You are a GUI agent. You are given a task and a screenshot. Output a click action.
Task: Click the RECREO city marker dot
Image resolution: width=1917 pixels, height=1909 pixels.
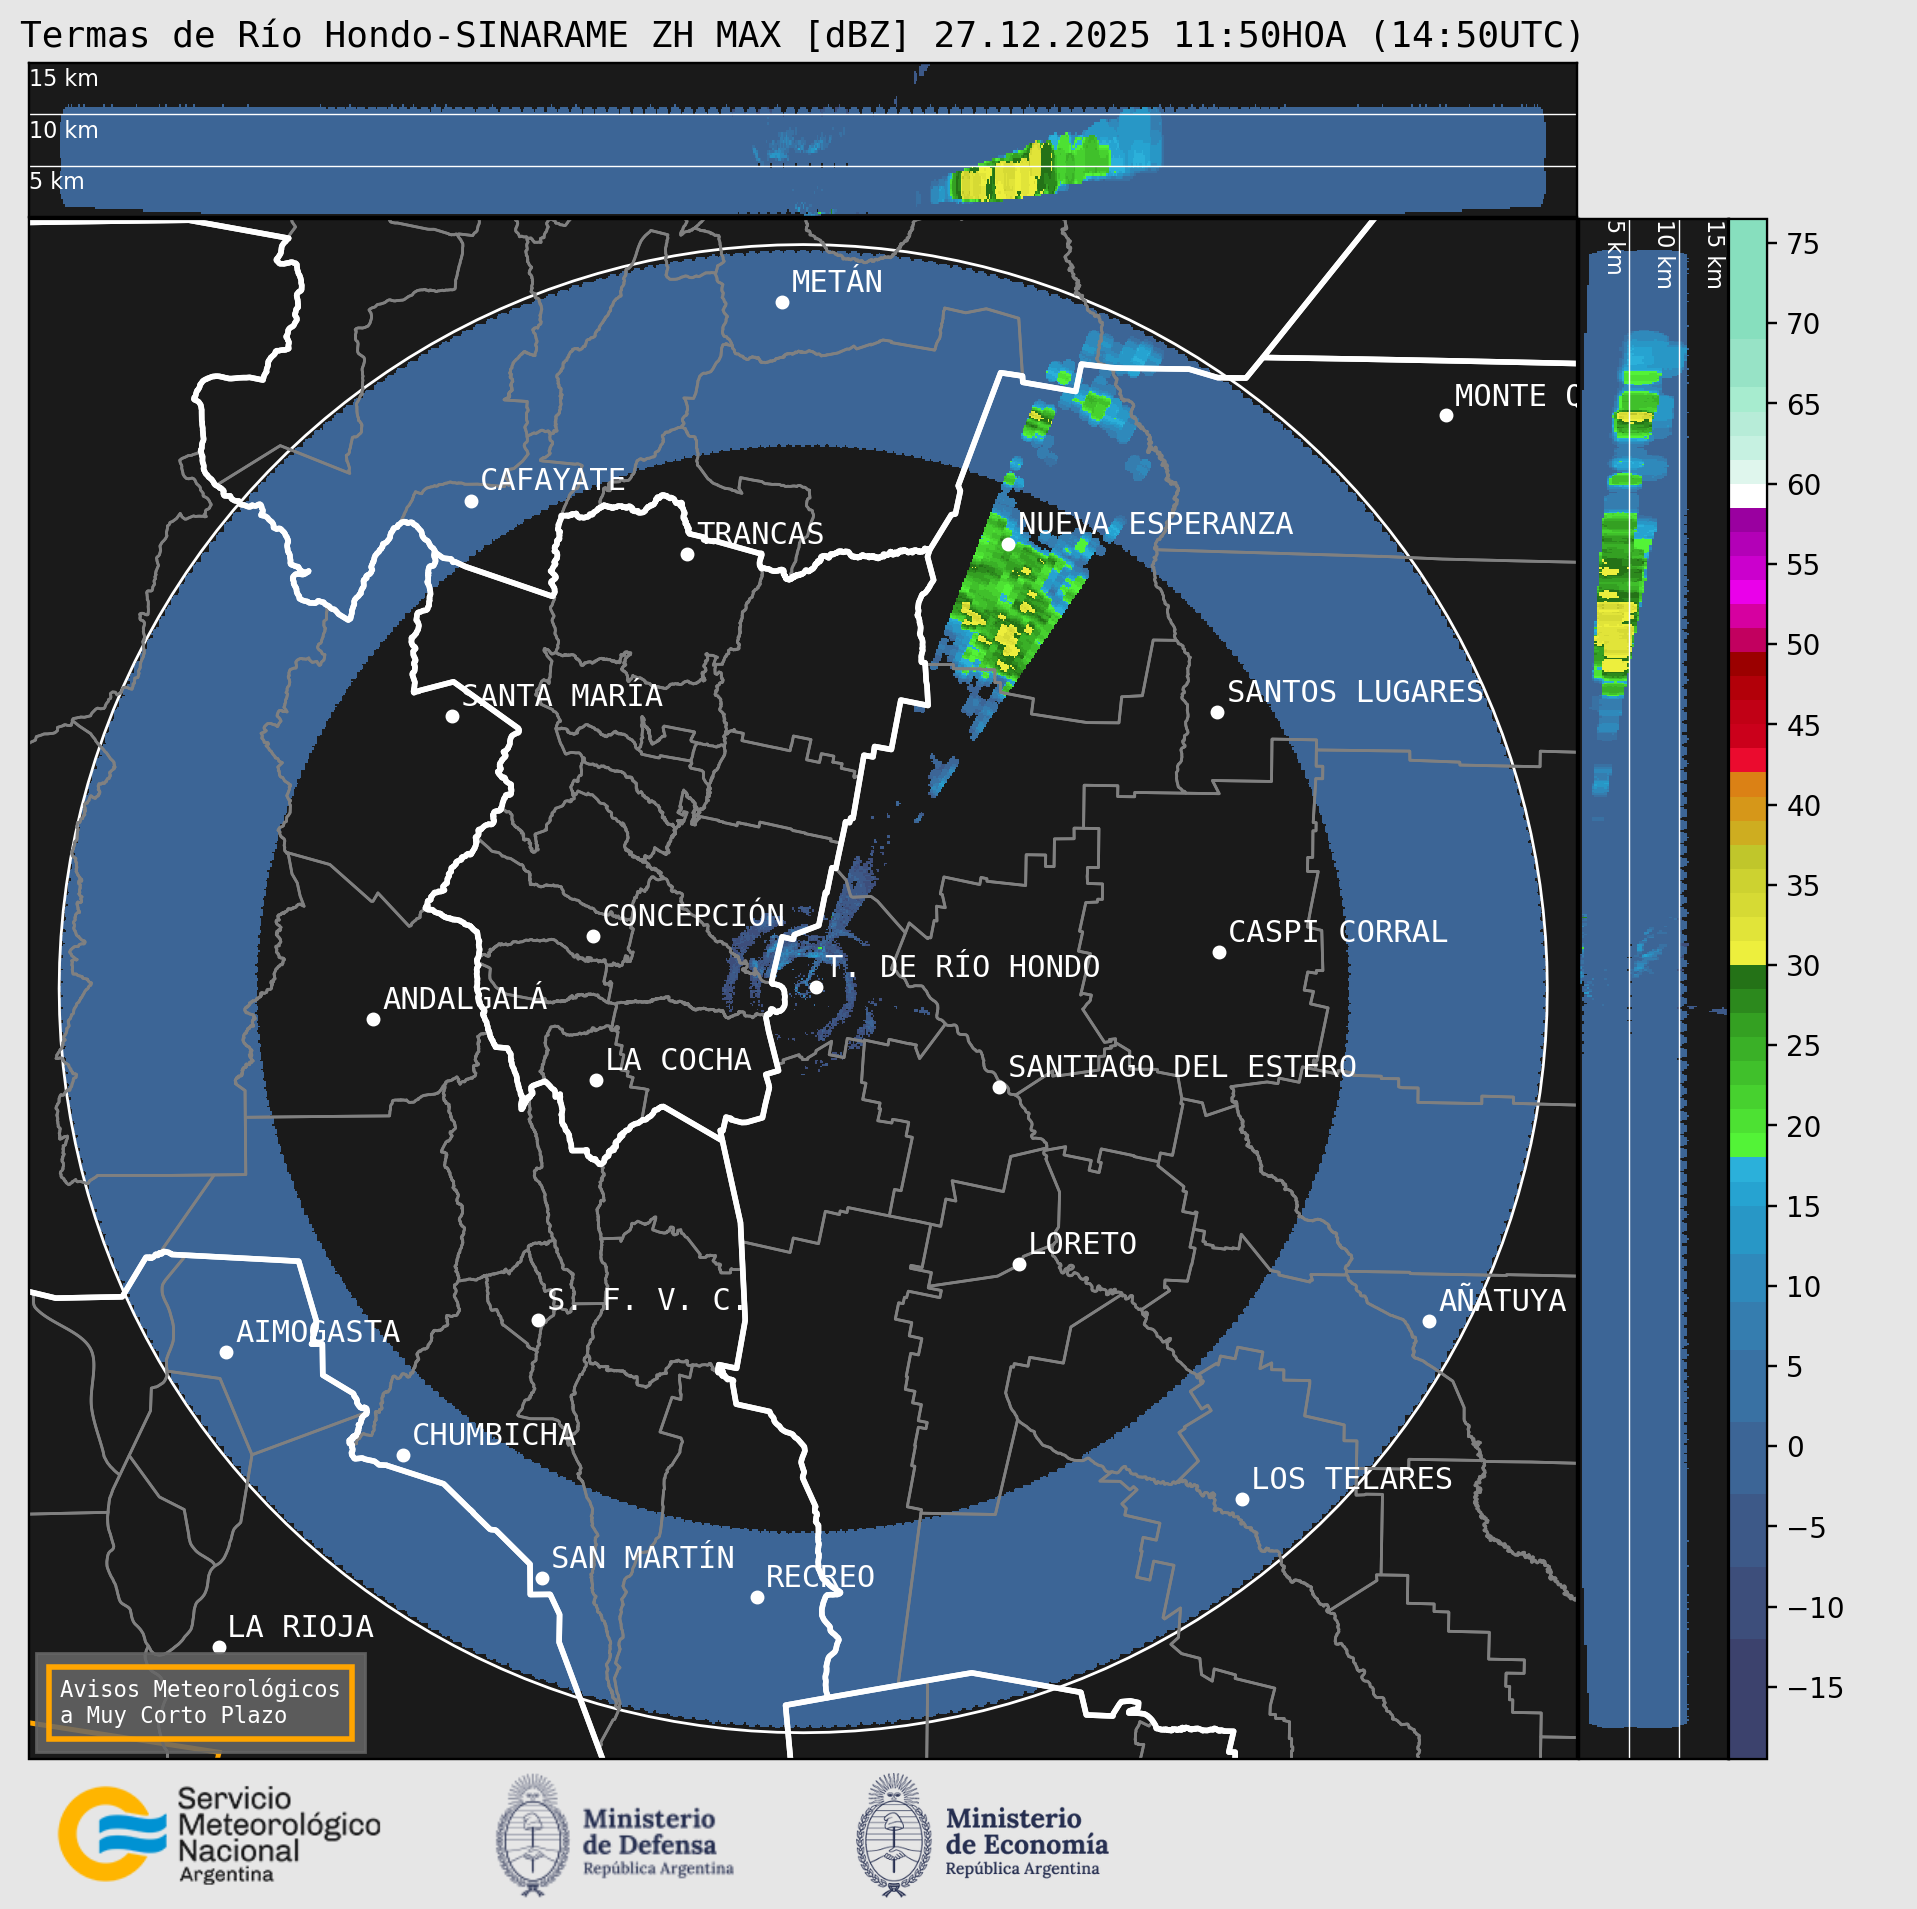pos(757,1597)
